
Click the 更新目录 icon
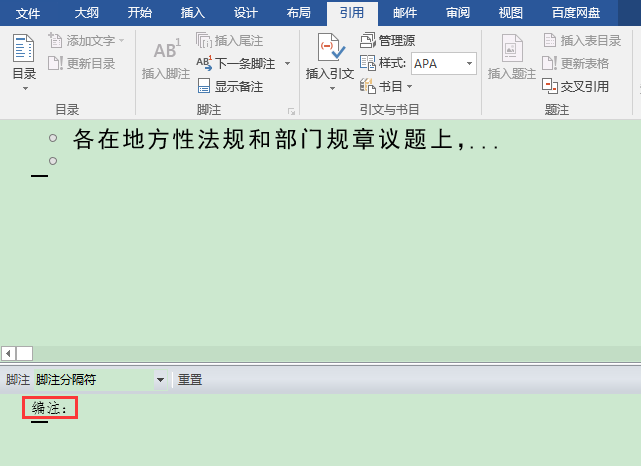coord(55,63)
